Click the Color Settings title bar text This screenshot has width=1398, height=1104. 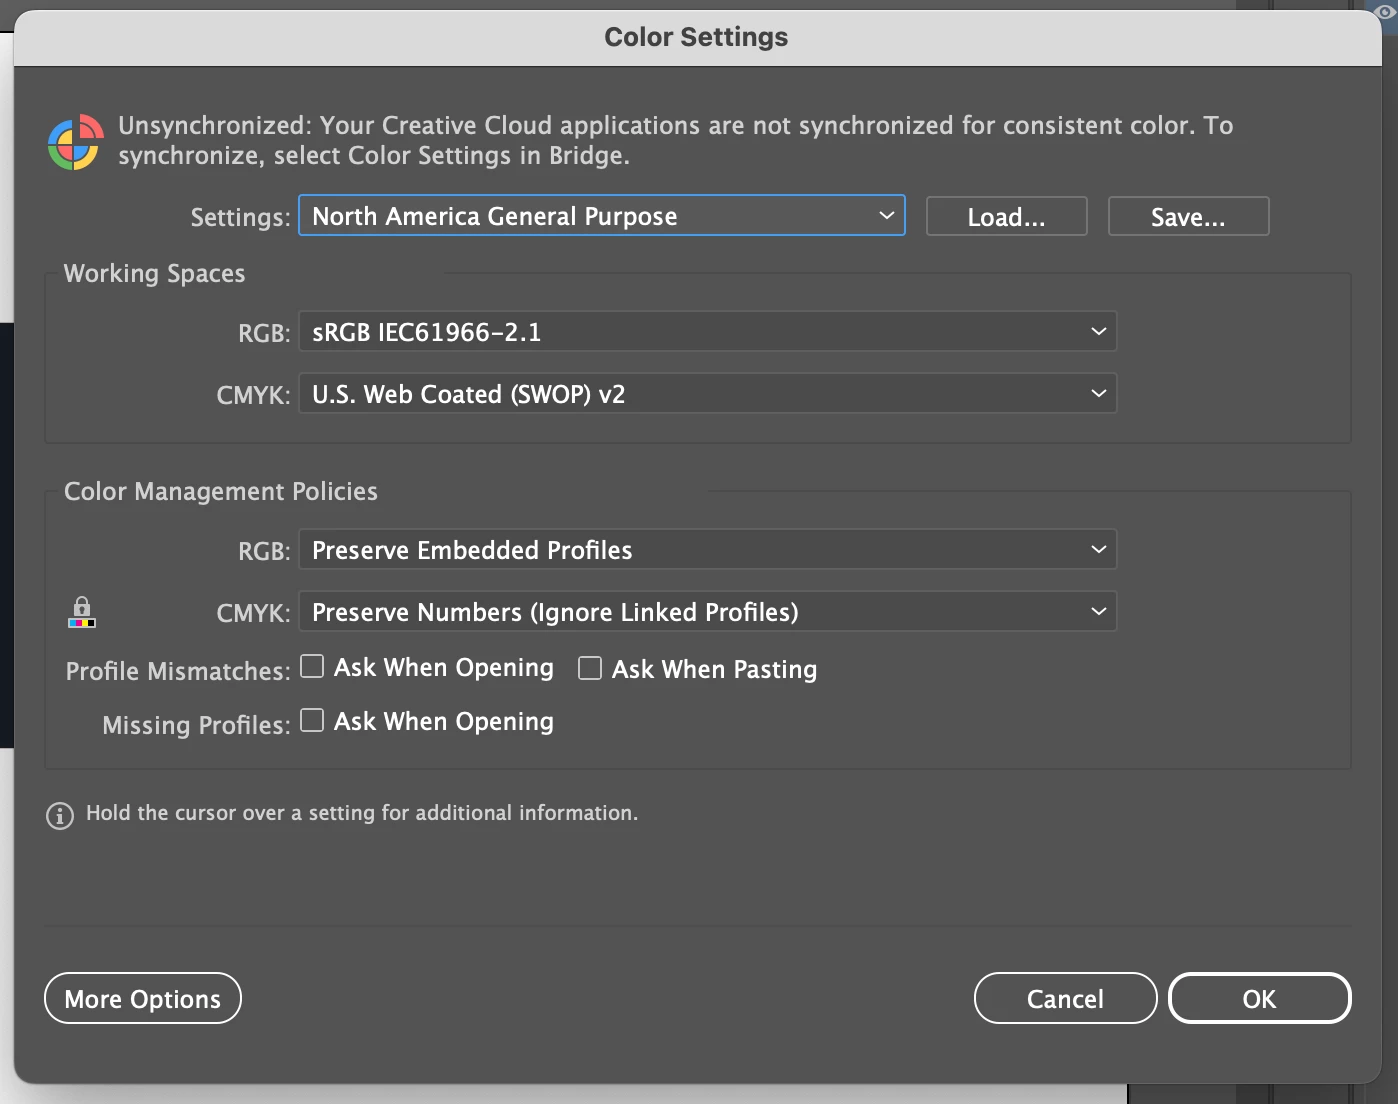(x=696, y=37)
